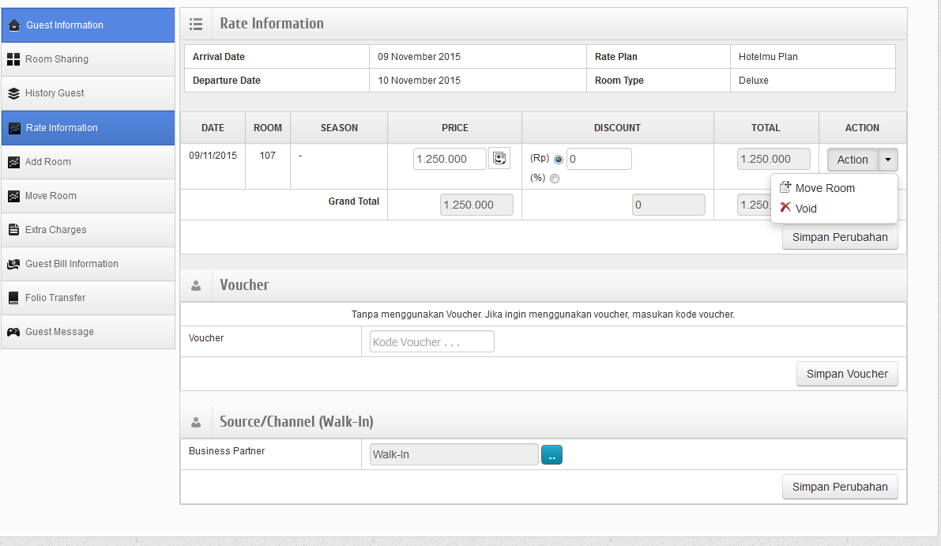Choose Void from the Action menu
Viewport: 941px width, 546px height.
805,209
